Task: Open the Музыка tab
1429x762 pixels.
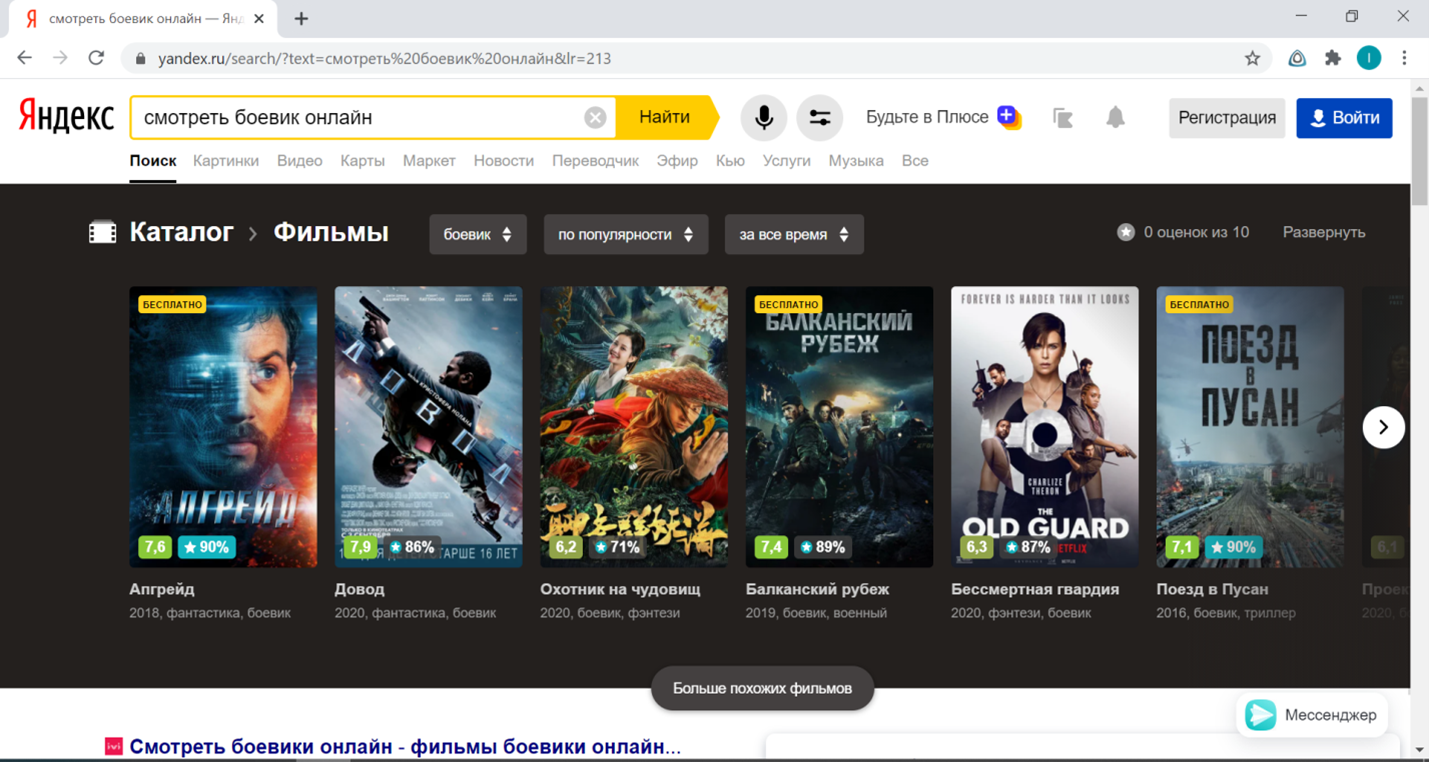Action: coord(856,161)
